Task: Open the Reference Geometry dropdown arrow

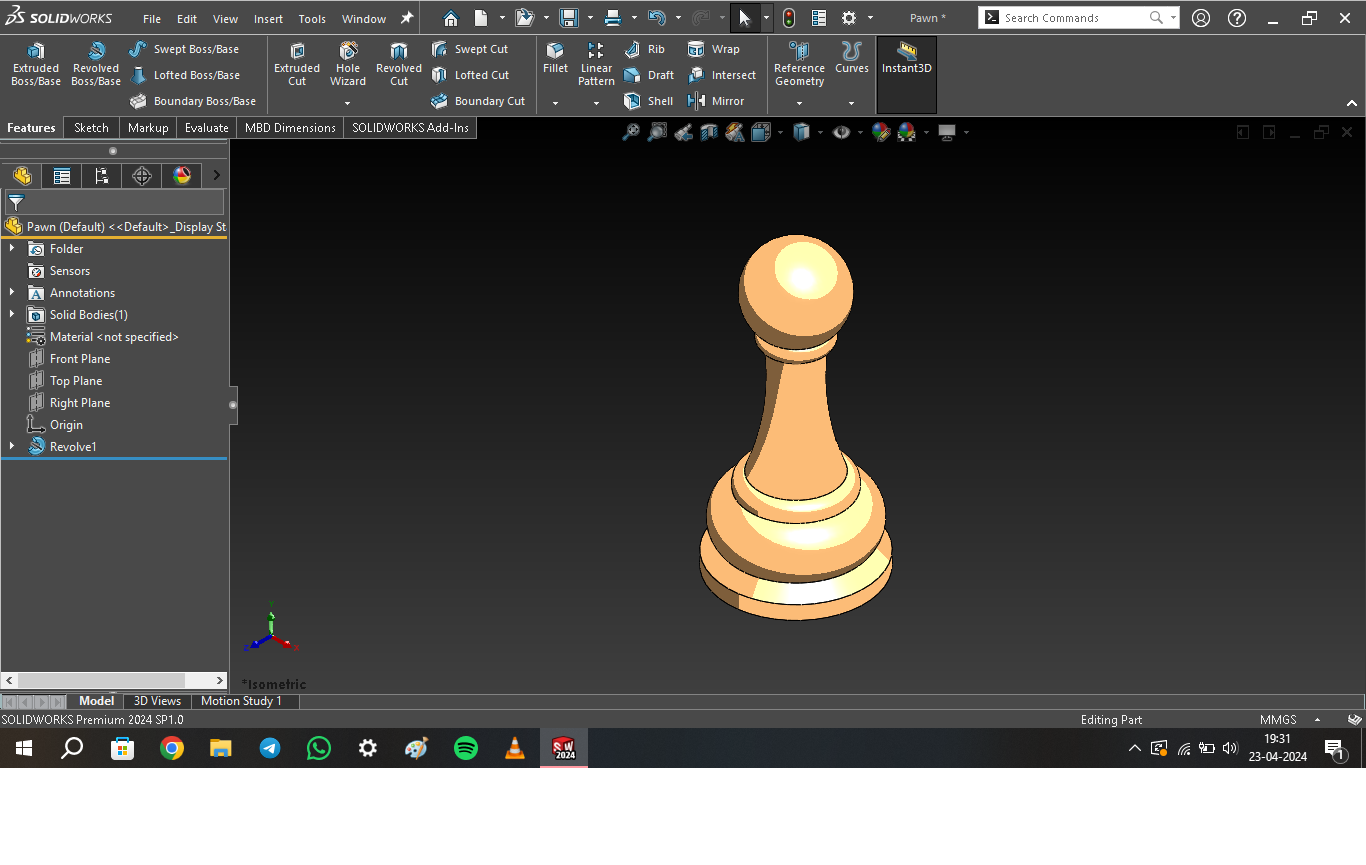Action: (x=799, y=103)
